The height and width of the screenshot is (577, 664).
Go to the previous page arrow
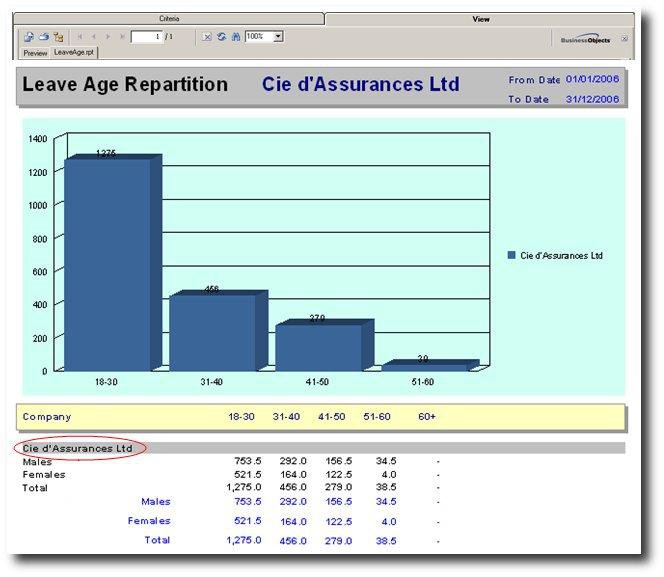(x=94, y=37)
